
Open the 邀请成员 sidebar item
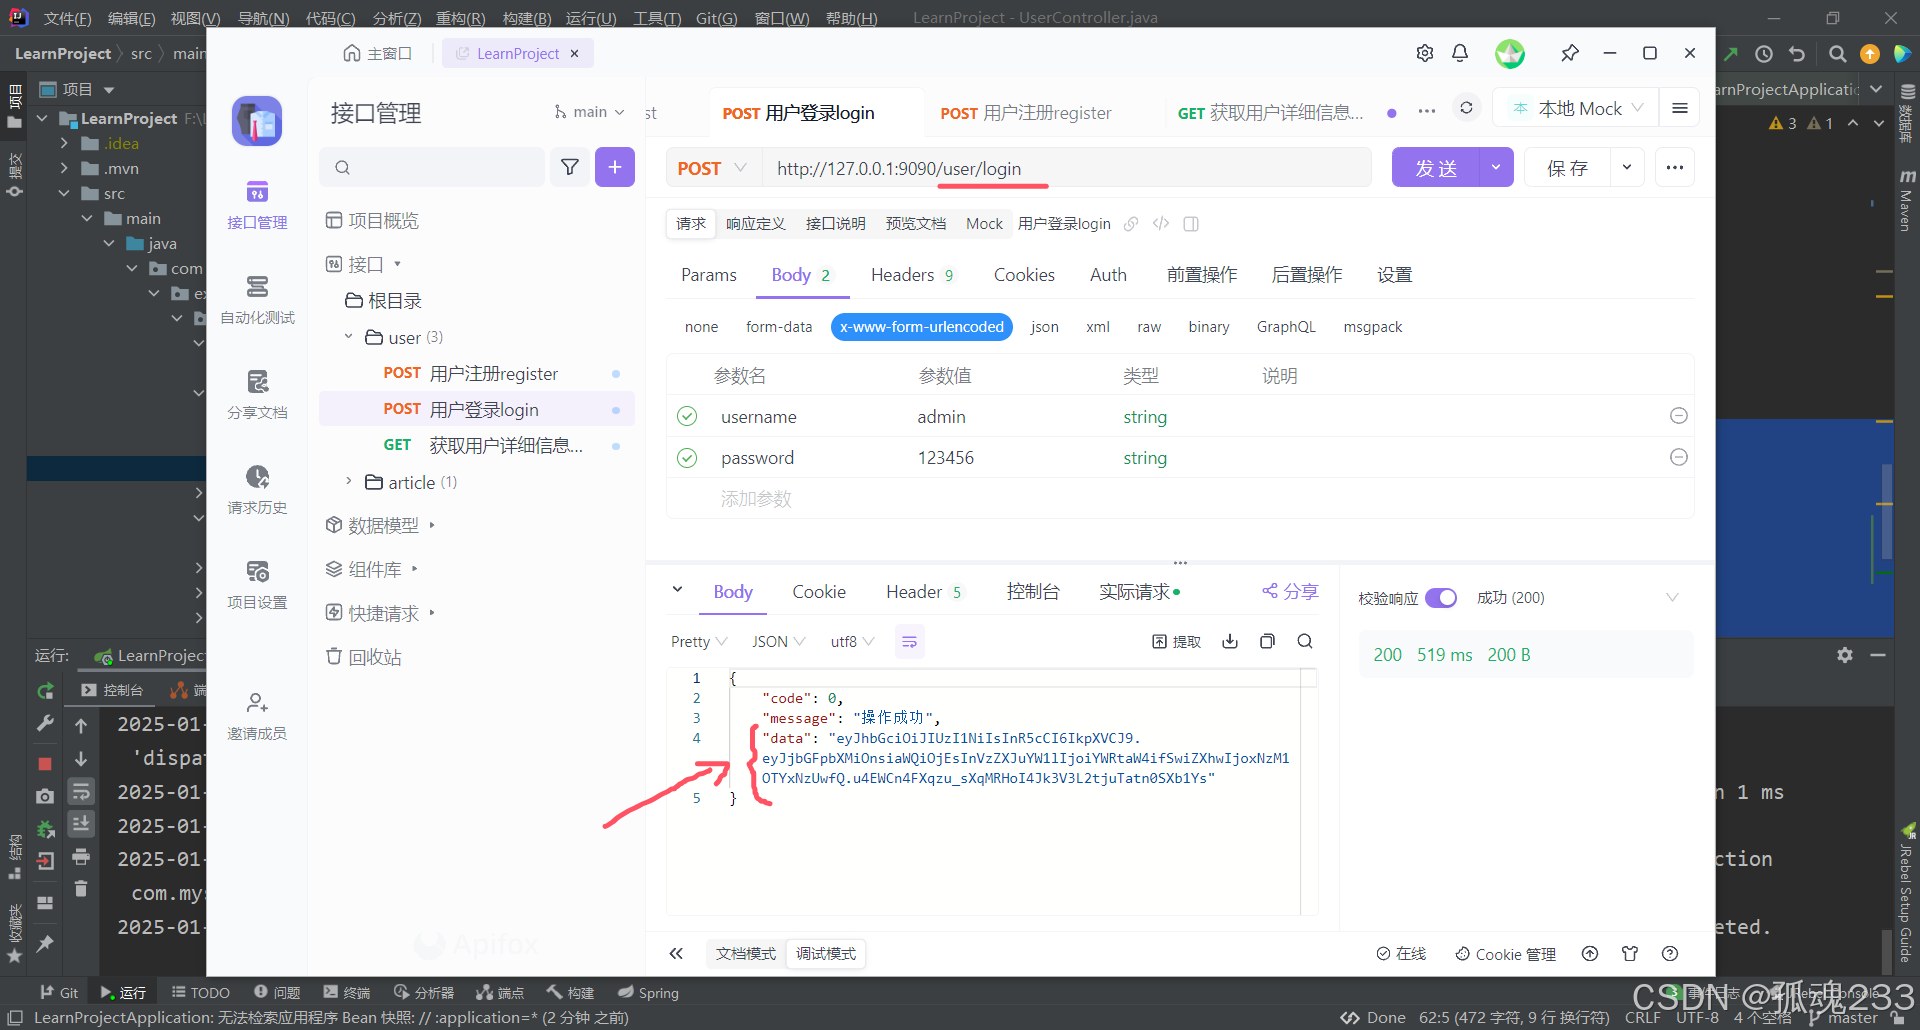pos(257,716)
